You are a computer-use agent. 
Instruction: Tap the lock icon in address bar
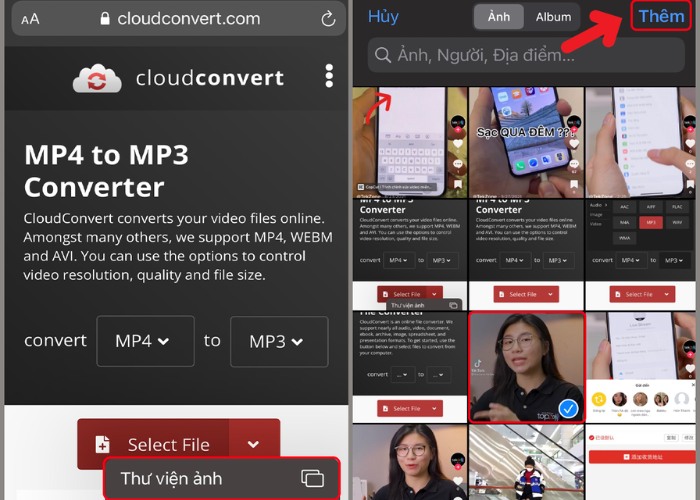click(105, 19)
